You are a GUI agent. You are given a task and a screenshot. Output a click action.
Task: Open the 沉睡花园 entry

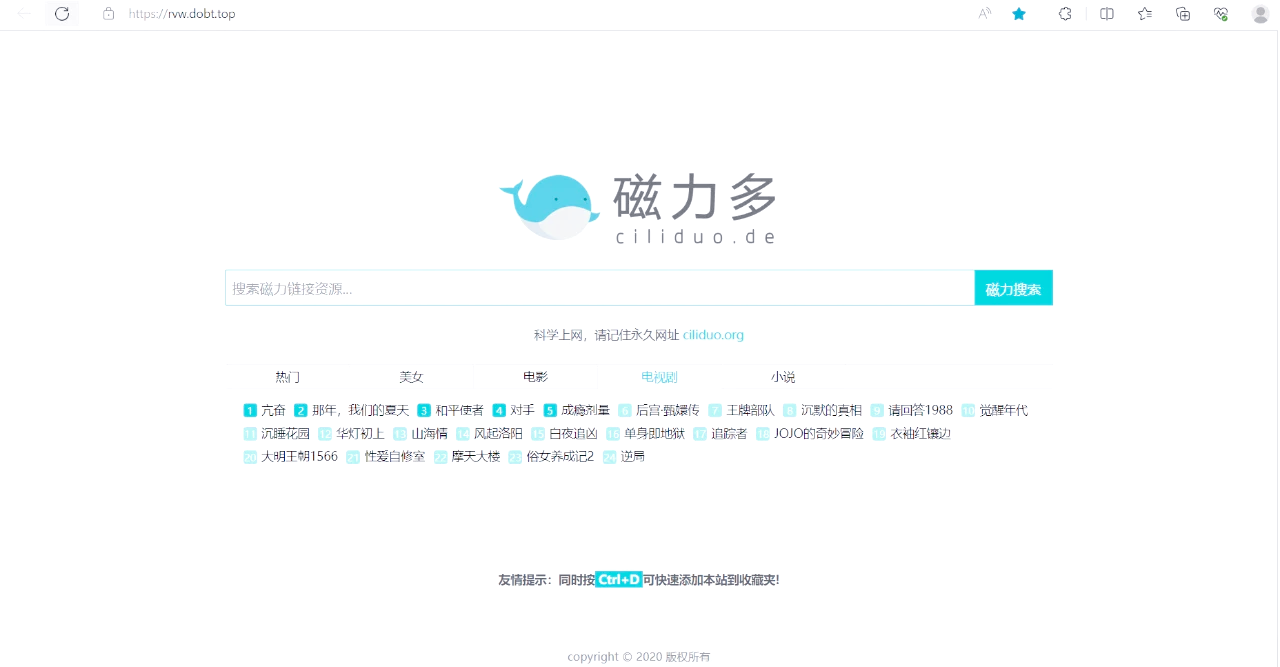(285, 434)
